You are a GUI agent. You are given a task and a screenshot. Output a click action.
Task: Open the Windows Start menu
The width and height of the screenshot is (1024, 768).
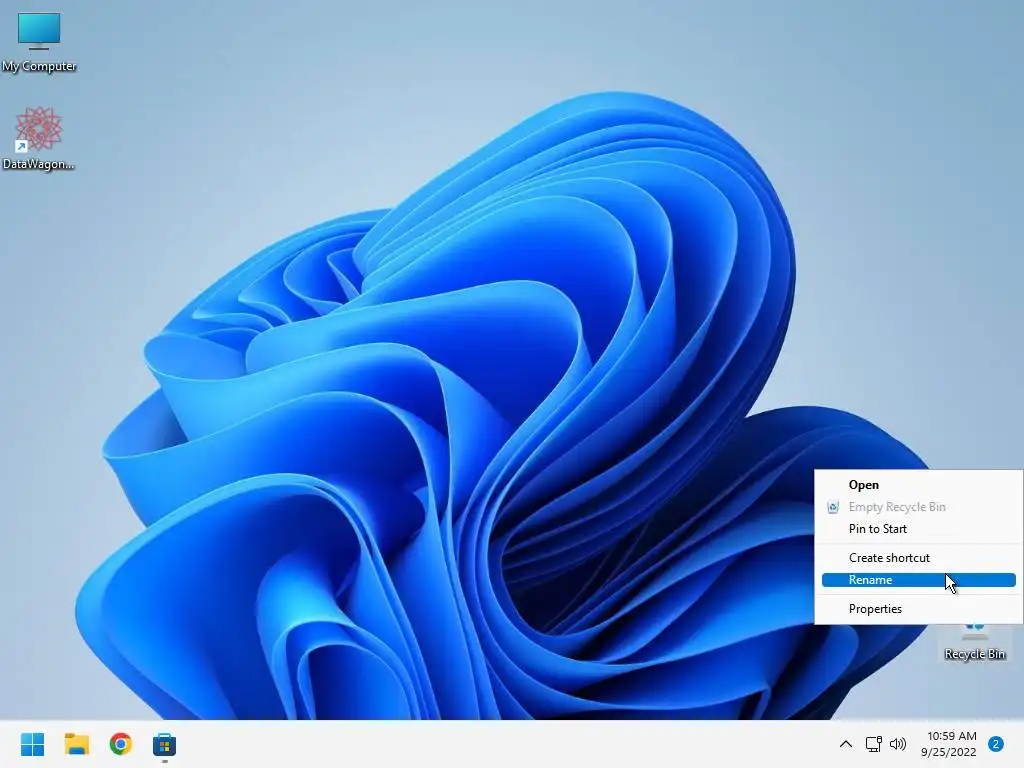(33, 744)
